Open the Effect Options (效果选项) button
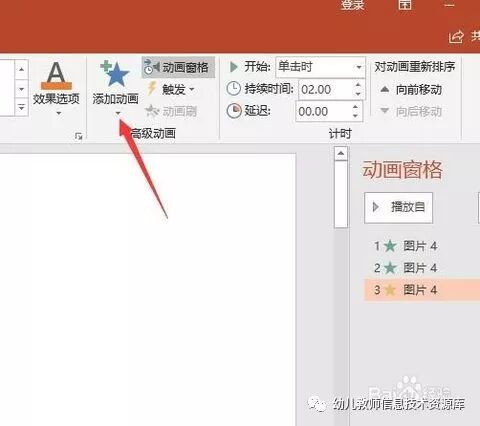 56,88
